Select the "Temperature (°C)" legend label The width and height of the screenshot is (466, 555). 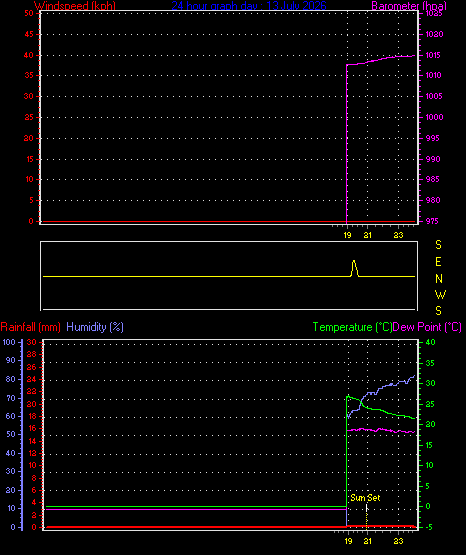click(x=352, y=327)
